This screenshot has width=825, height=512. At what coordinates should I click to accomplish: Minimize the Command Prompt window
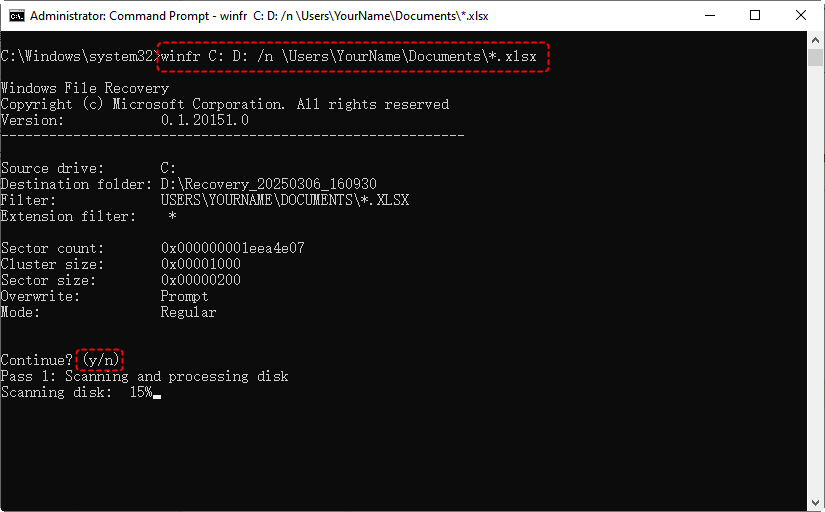pos(710,15)
